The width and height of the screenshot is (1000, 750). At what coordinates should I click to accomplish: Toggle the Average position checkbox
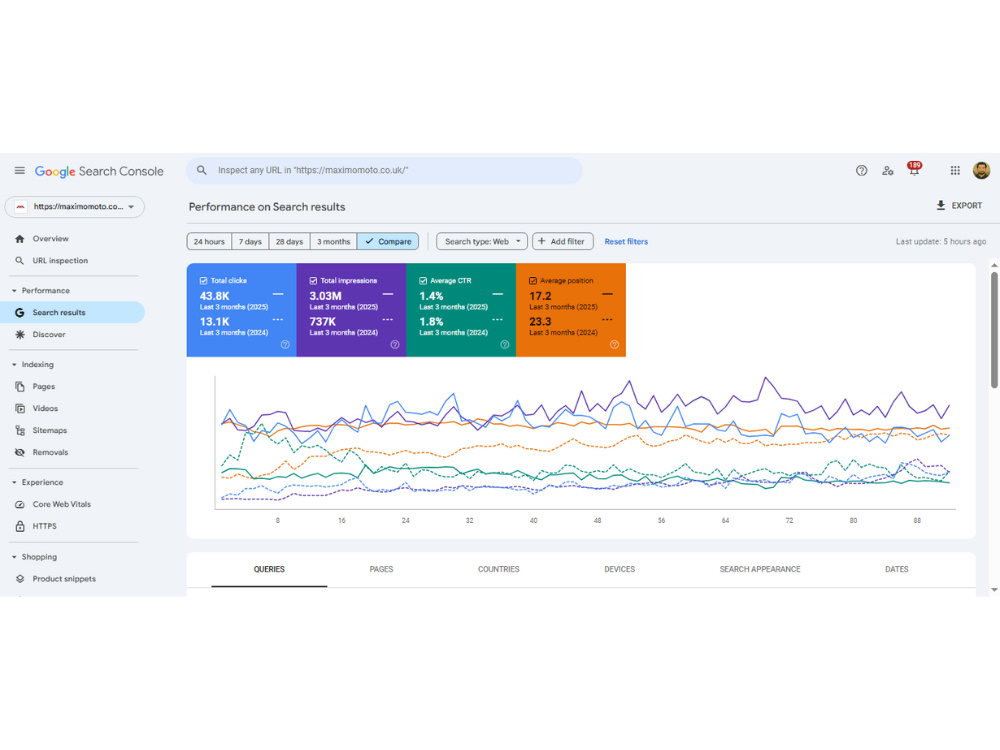tap(533, 281)
